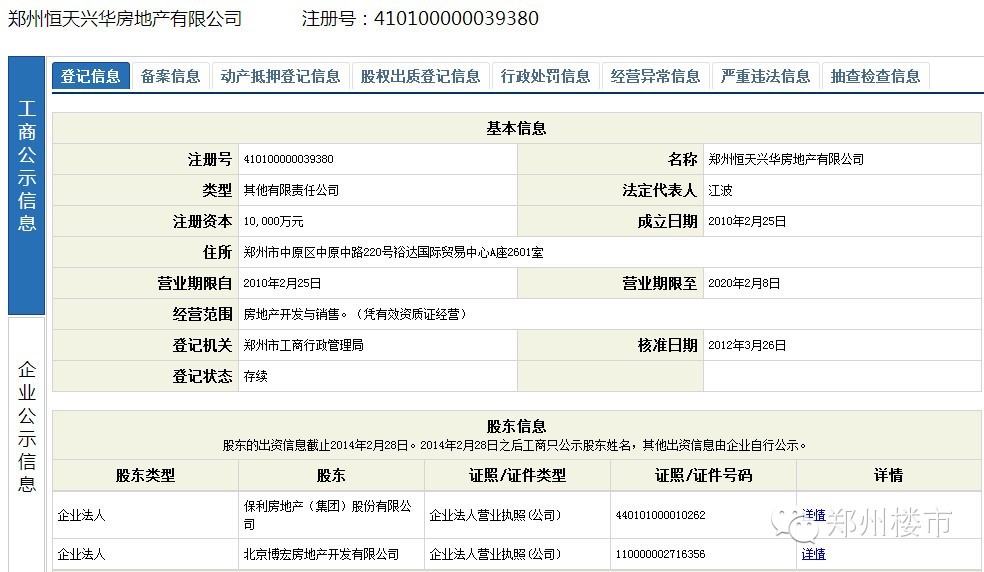Click 企业法人 in the 保利房地产 row

tap(81, 515)
